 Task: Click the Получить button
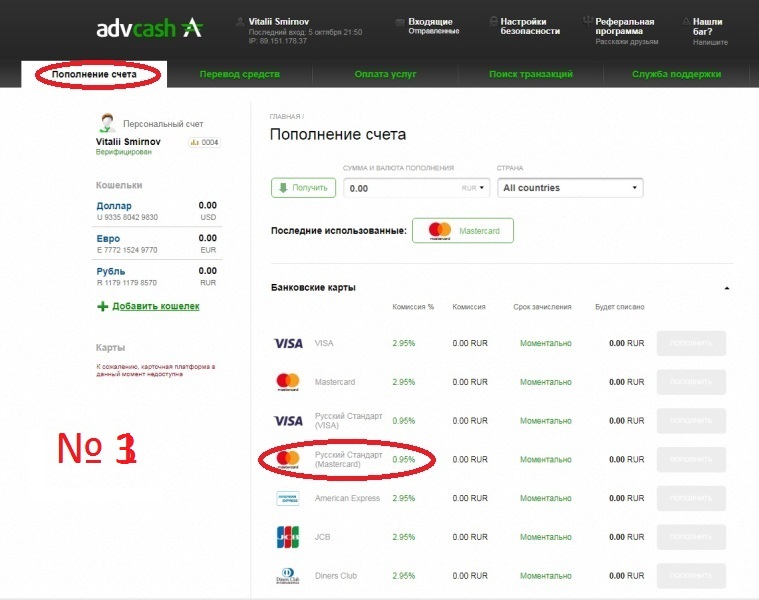[303, 188]
